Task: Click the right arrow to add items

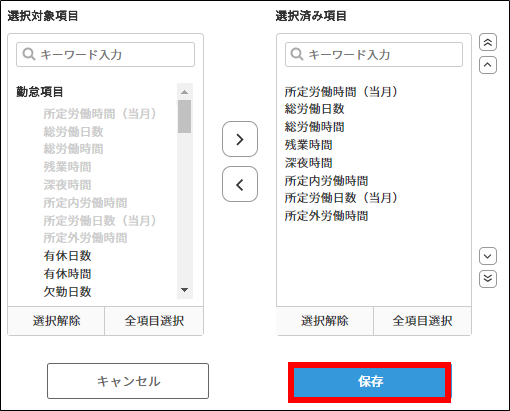Action: (240, 139)
